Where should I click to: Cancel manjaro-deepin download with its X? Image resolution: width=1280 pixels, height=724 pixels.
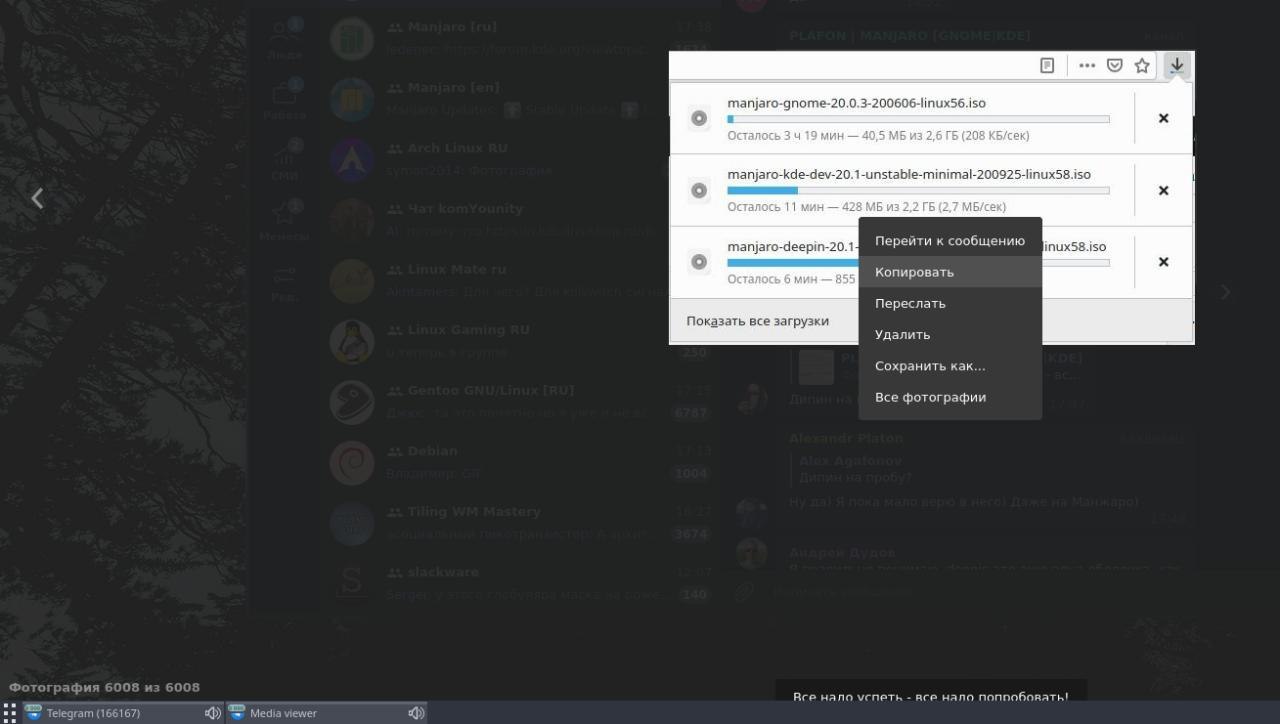pos(1163,262)
